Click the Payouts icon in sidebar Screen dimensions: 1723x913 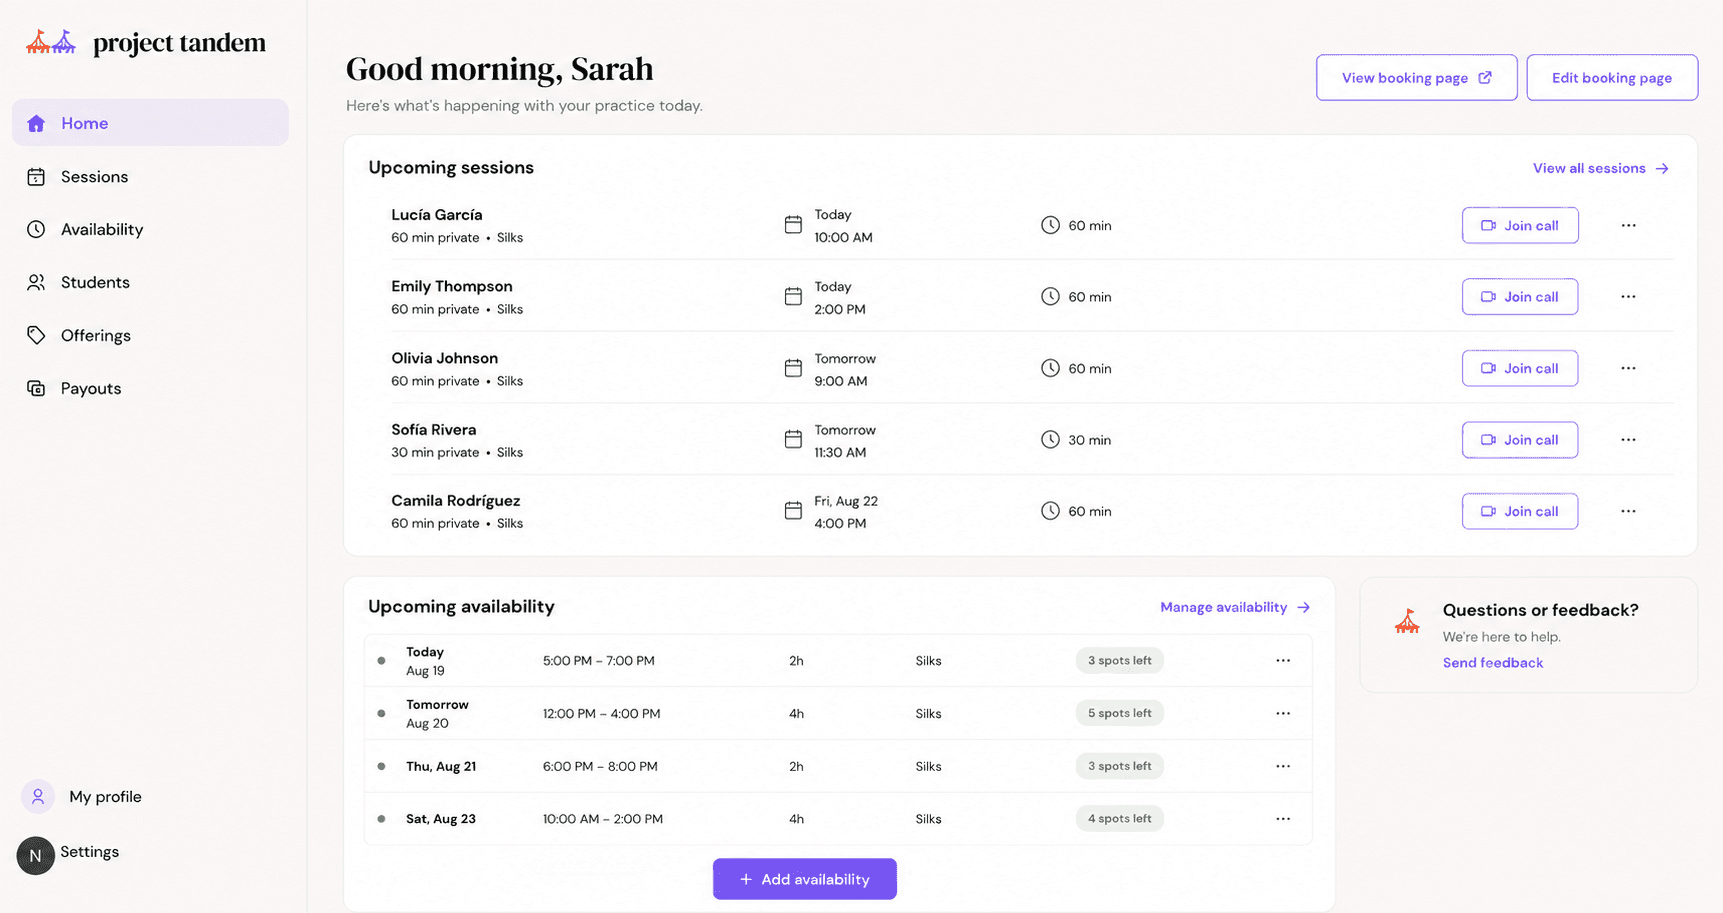click(x=36, y=388)
